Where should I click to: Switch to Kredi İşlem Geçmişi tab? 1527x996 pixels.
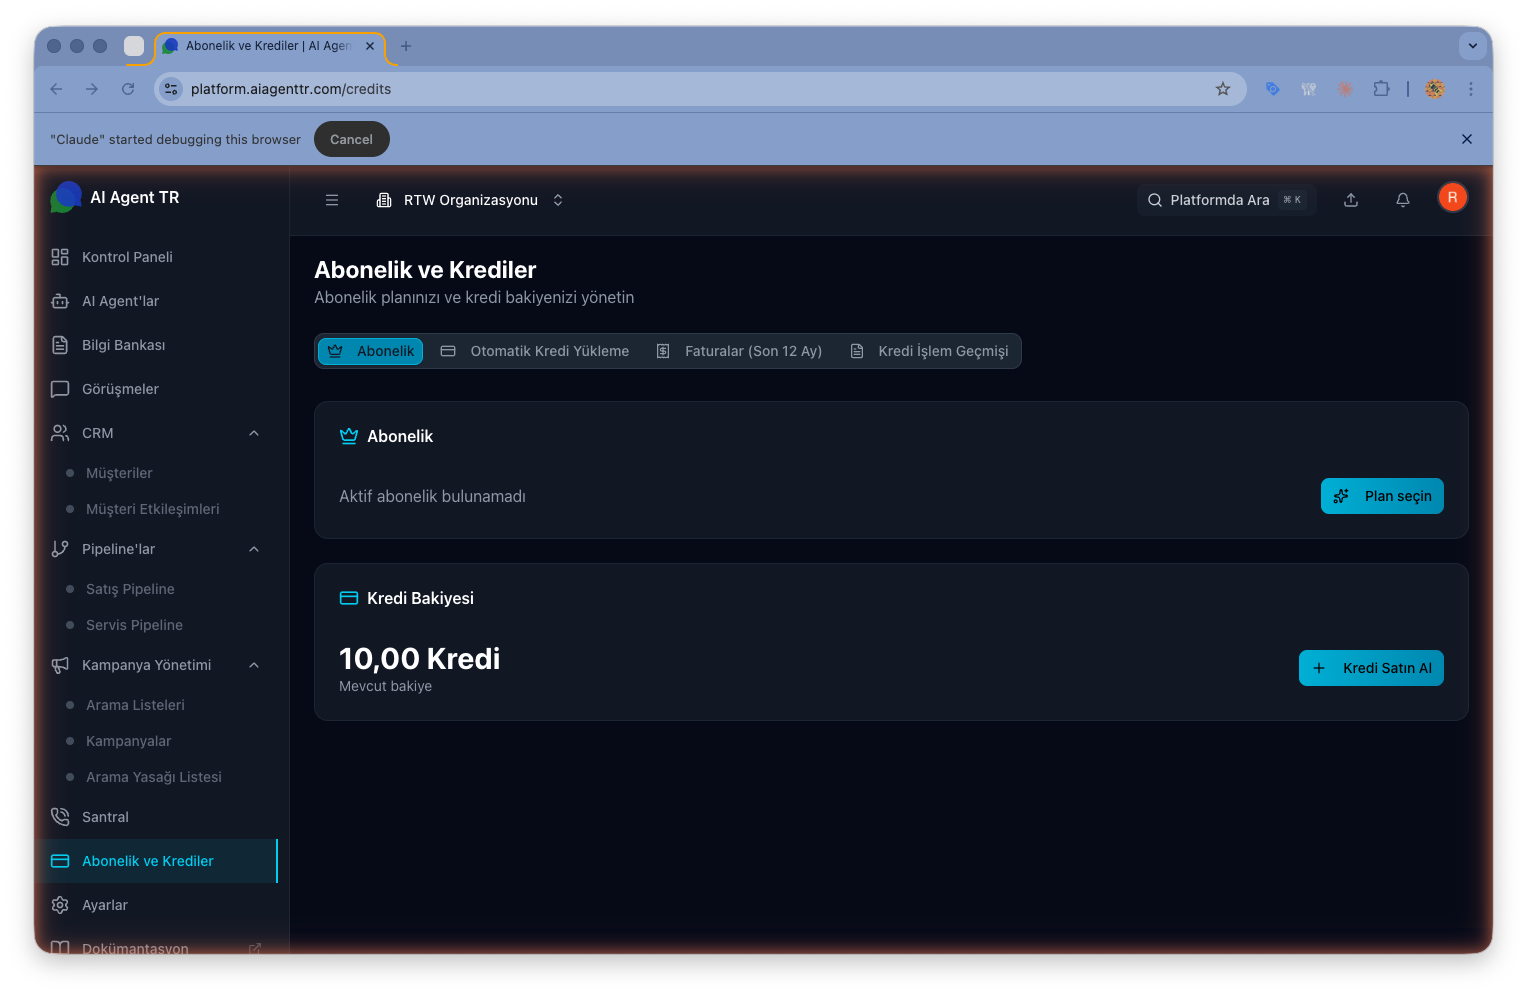pos(929,351)
